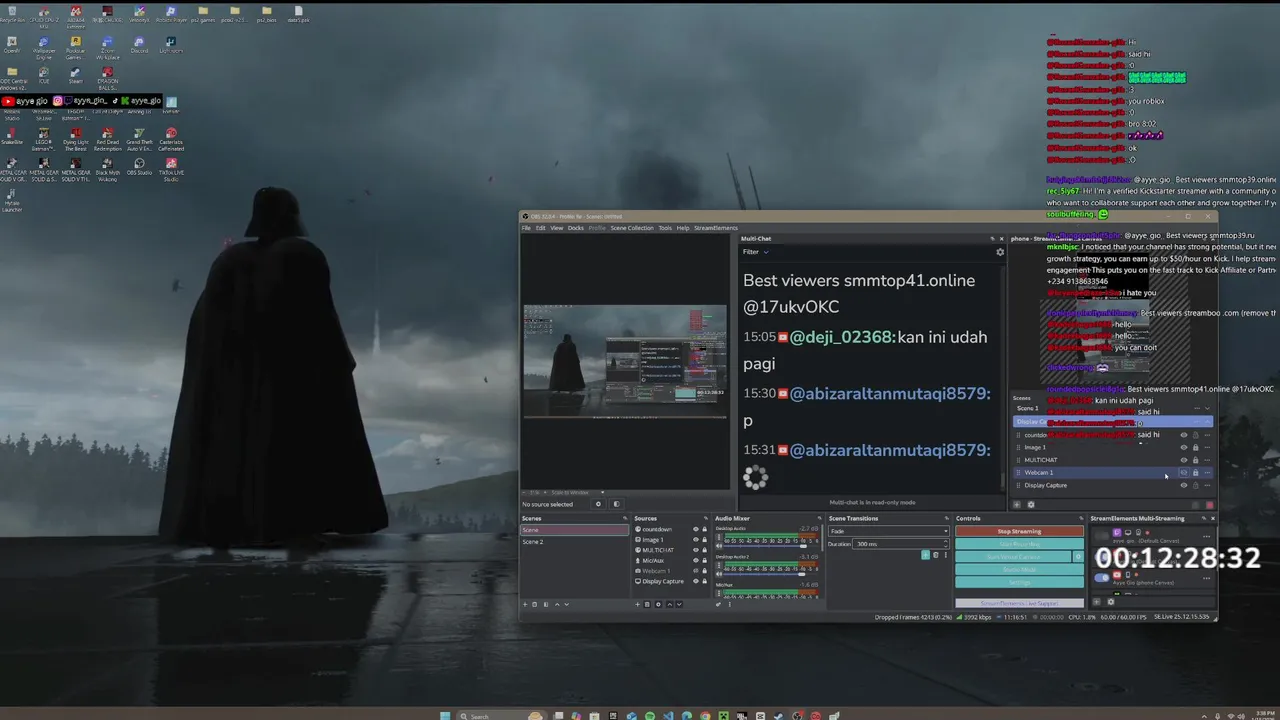This screenshot has height=720, width=1280.
Task: Click Start Virtual Camera button
Action: [1013, 556]
